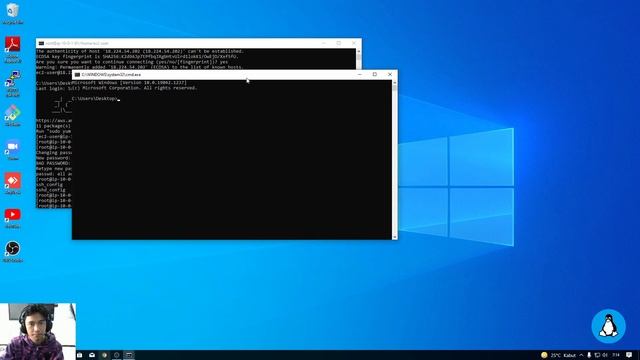Image resolution: width=640 pixels, height=360 pixels.
Task: Click the SSH terminal window's scrollbar
Action: coord(359,59)
